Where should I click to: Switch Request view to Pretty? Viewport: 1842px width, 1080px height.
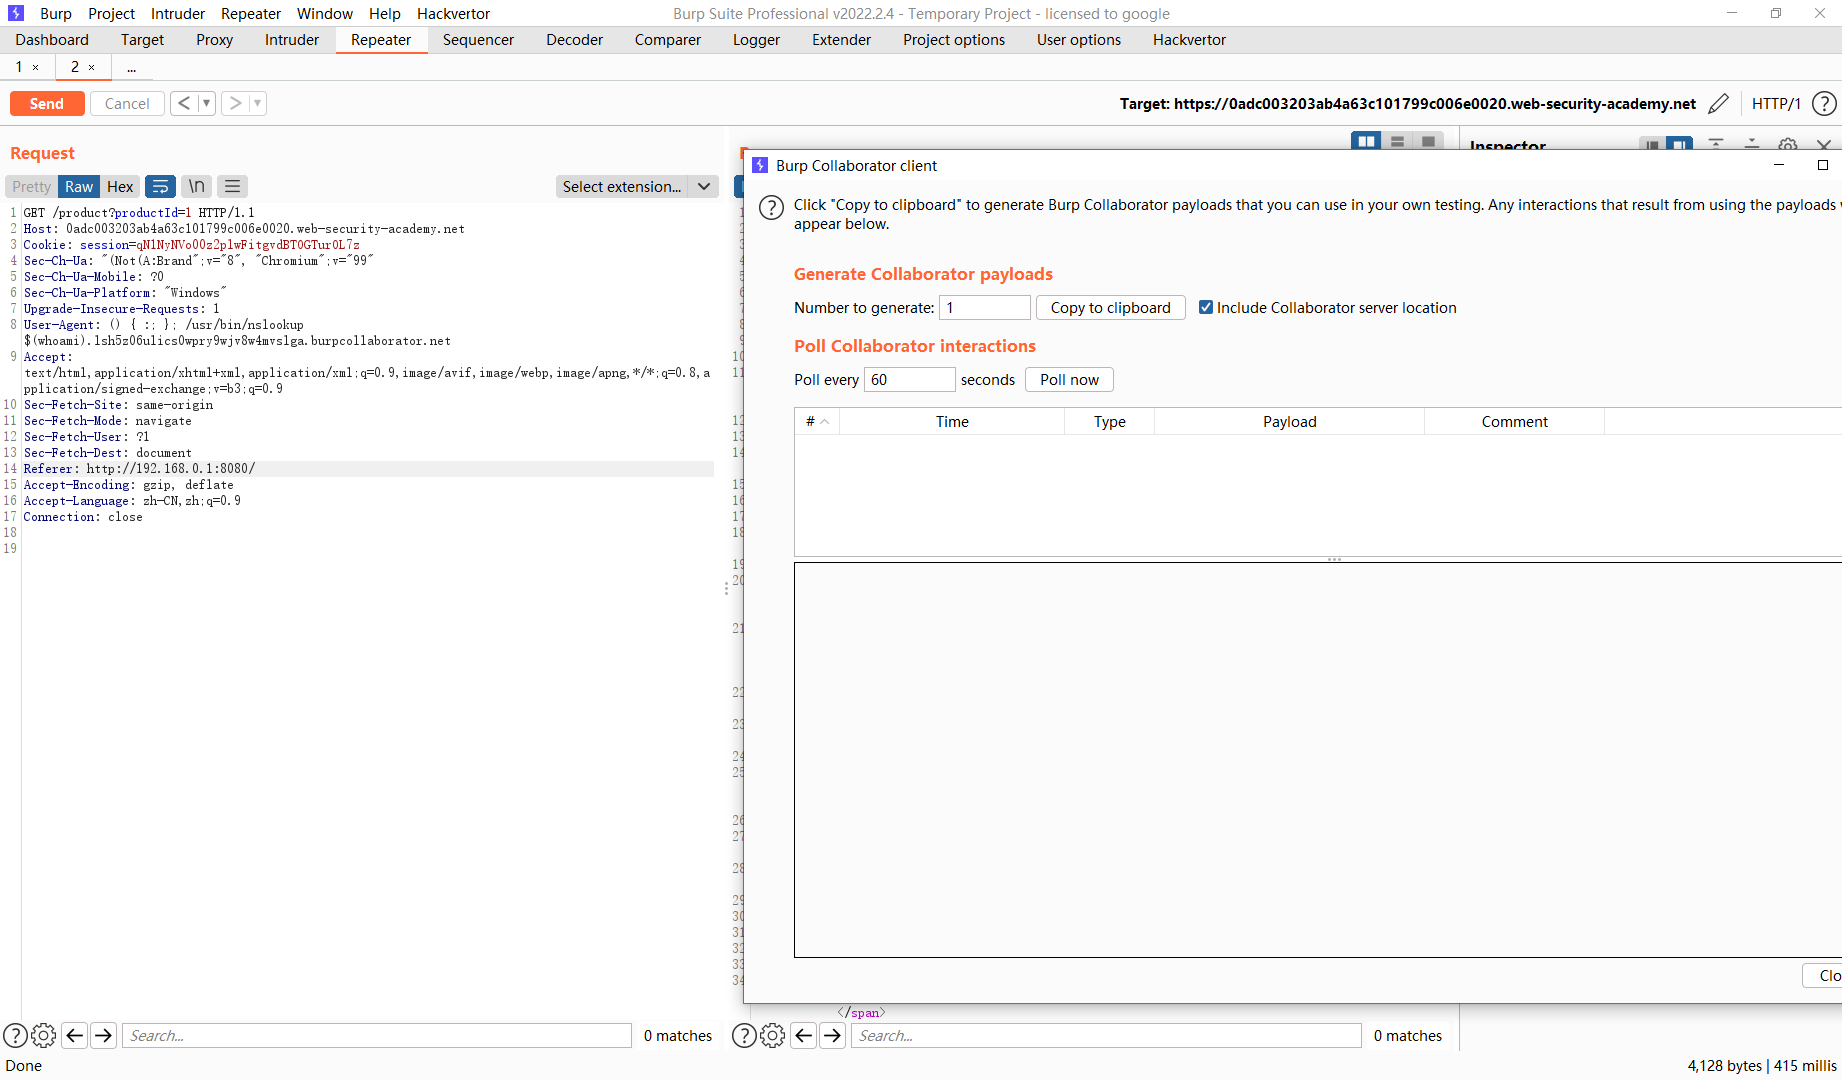coord(31,186)
